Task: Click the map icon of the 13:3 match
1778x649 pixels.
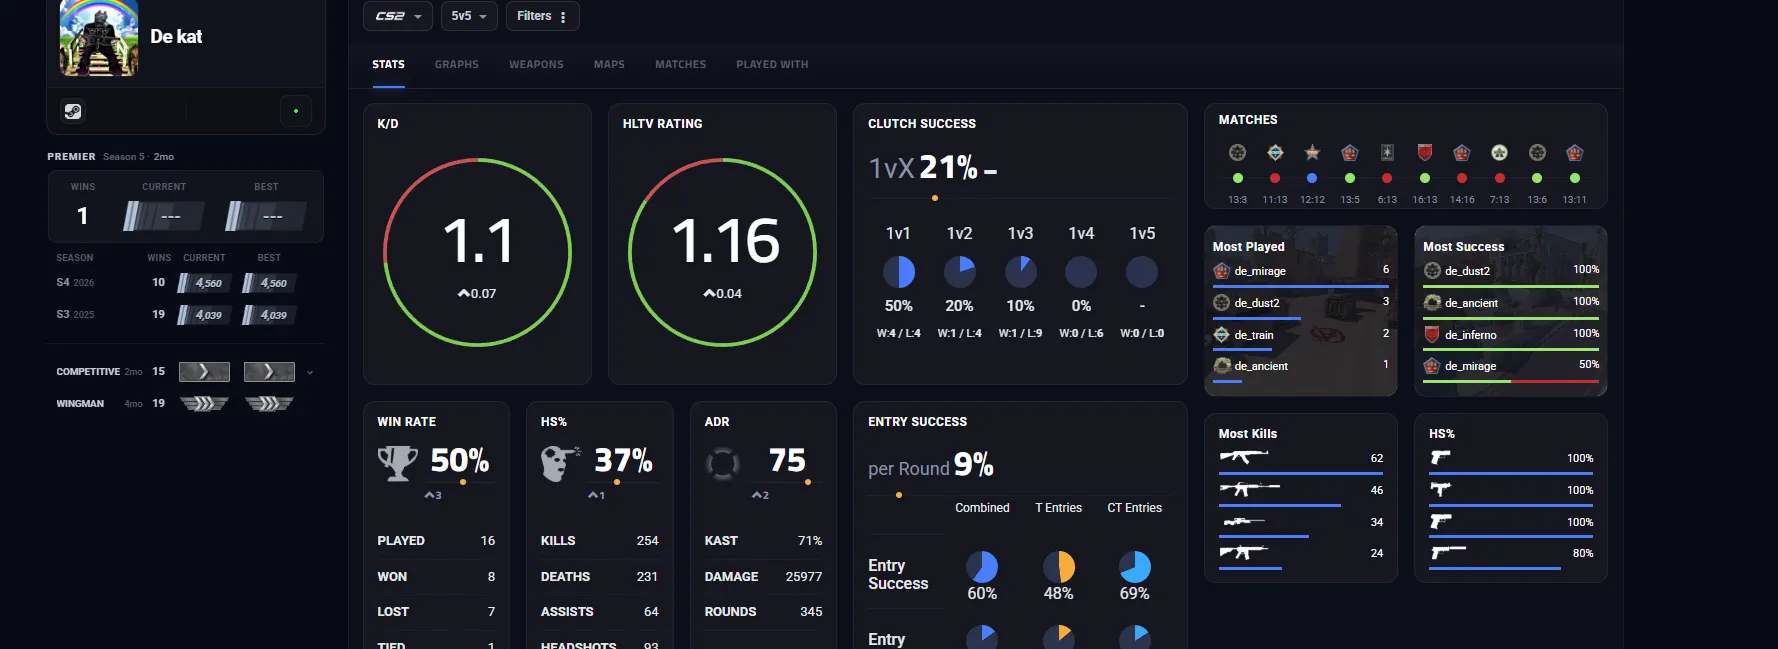Action: (1237, 153)
